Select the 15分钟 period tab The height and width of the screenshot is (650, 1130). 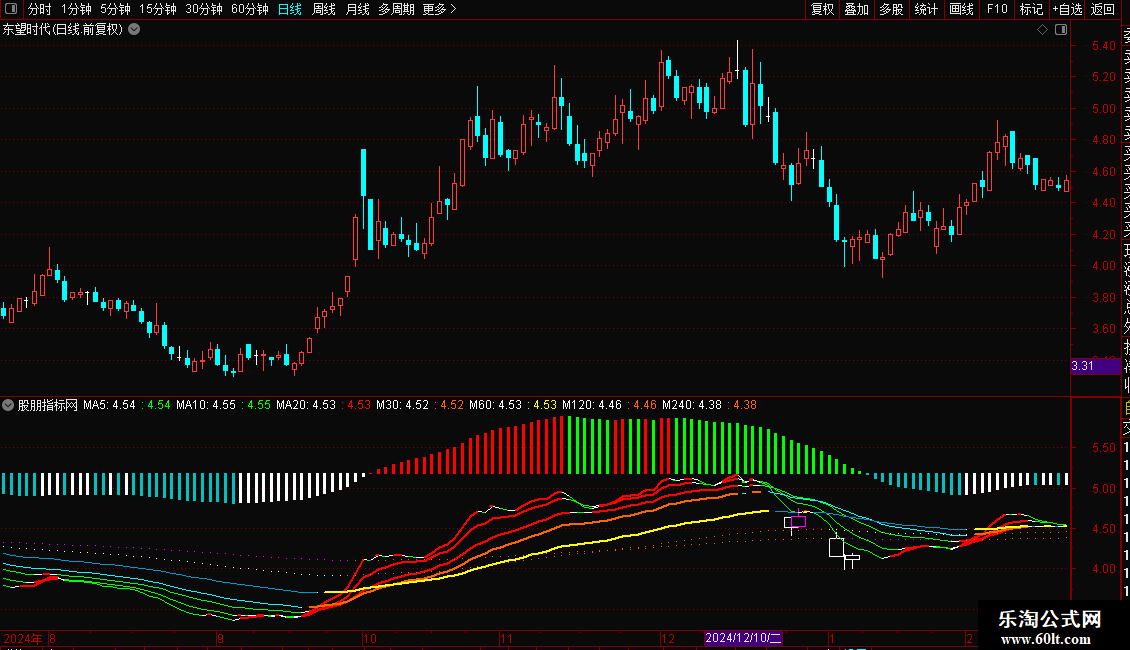point(158,9)
